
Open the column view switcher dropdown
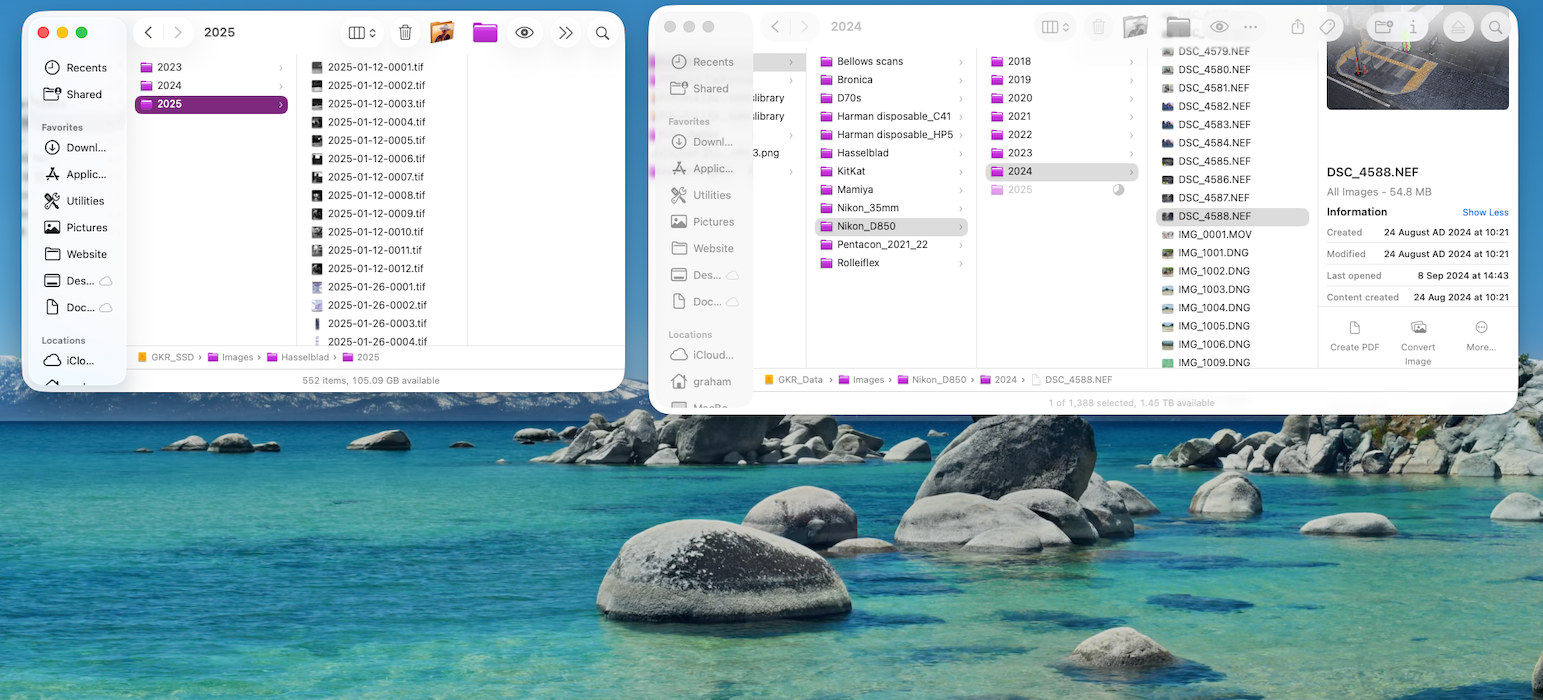pos(360,32)
